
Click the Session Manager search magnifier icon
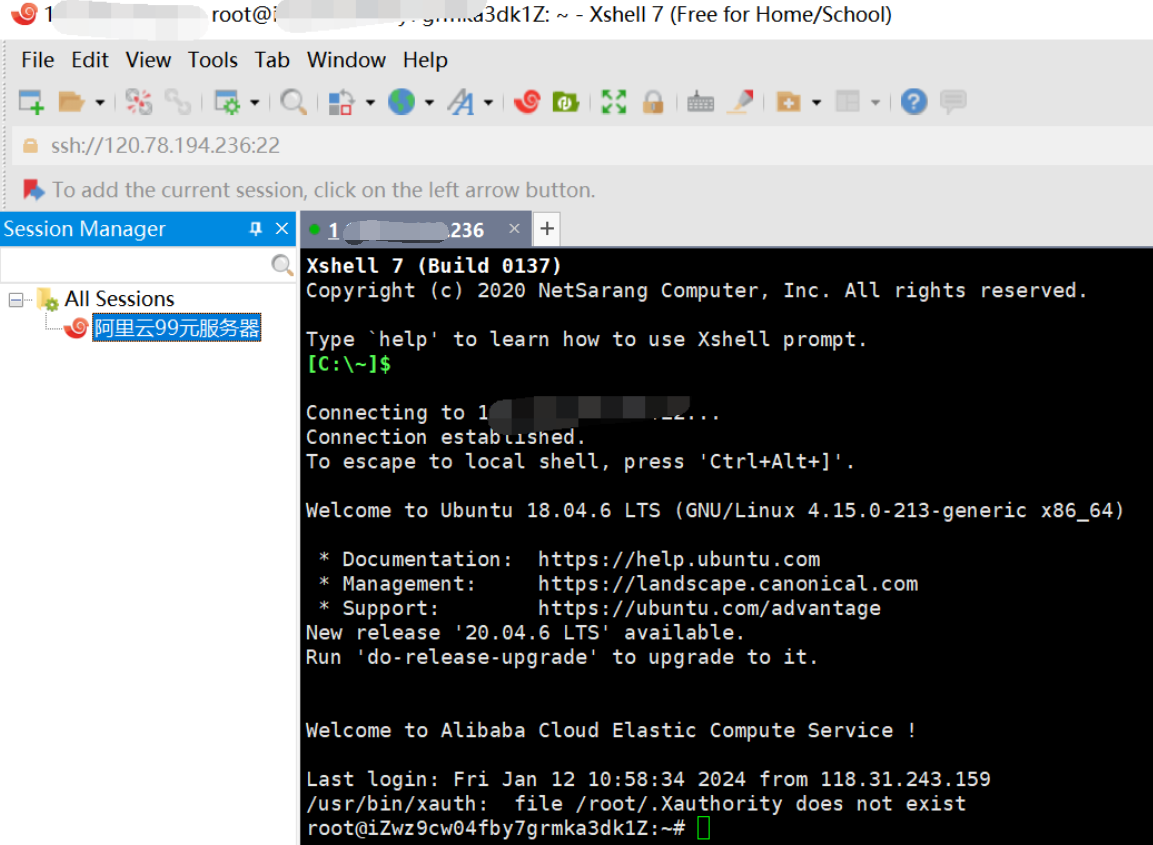pyautogui.click(x=282, y=265)
